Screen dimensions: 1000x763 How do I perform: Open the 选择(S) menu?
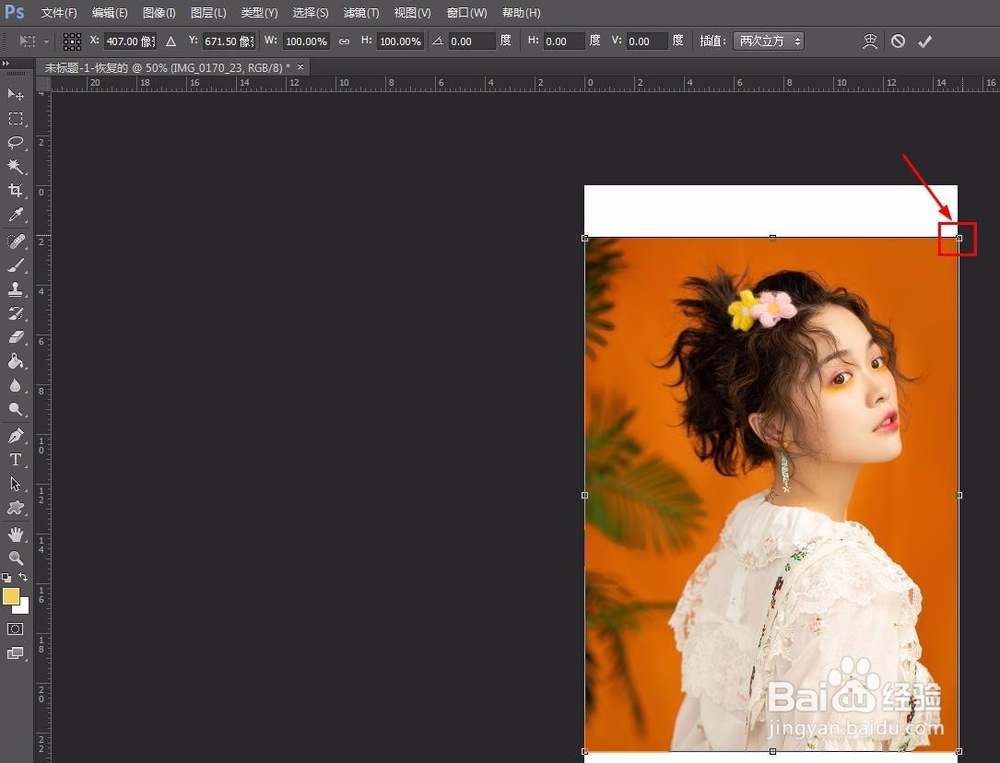pos(311,13)
